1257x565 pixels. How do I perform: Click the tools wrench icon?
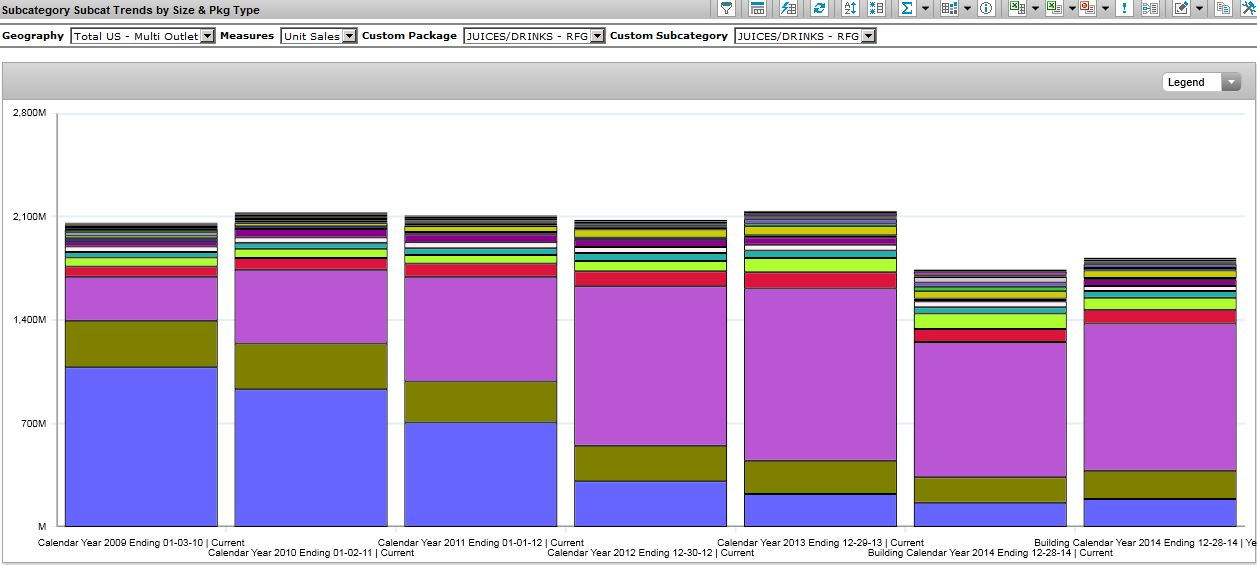click(x=1247, y=9)
